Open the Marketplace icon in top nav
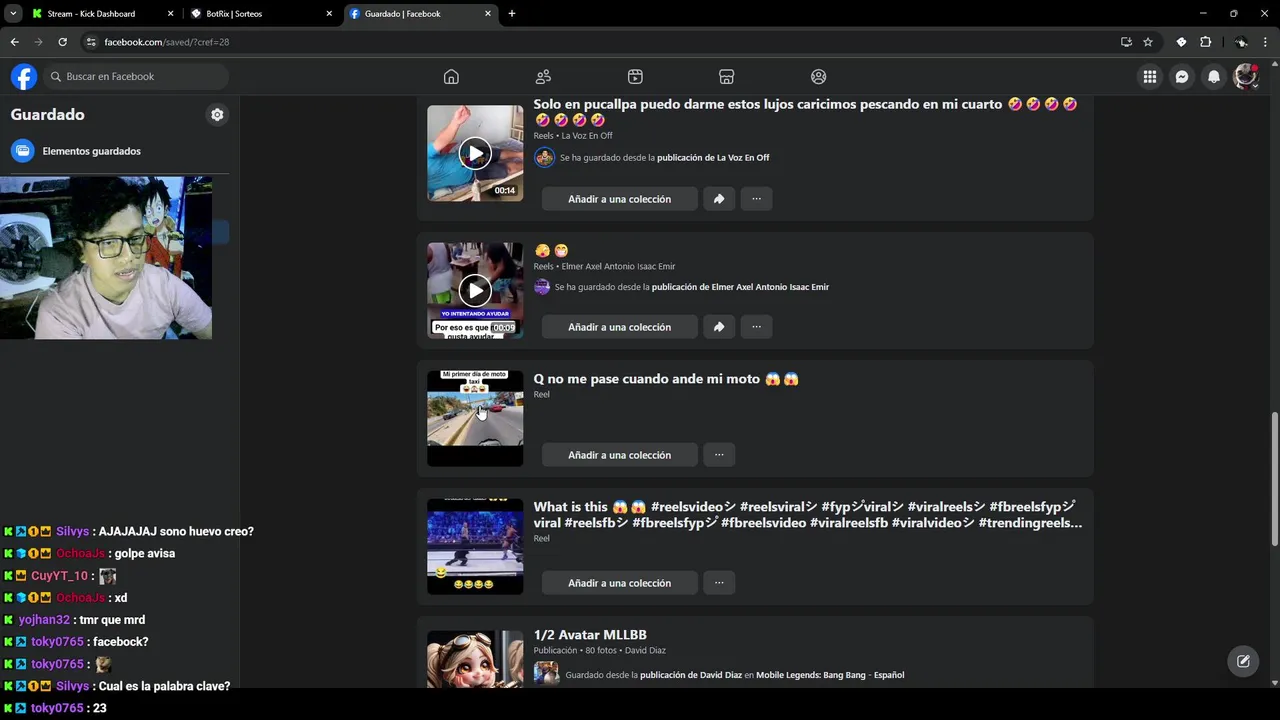The image size is (1280, 720). coord(727,77)
